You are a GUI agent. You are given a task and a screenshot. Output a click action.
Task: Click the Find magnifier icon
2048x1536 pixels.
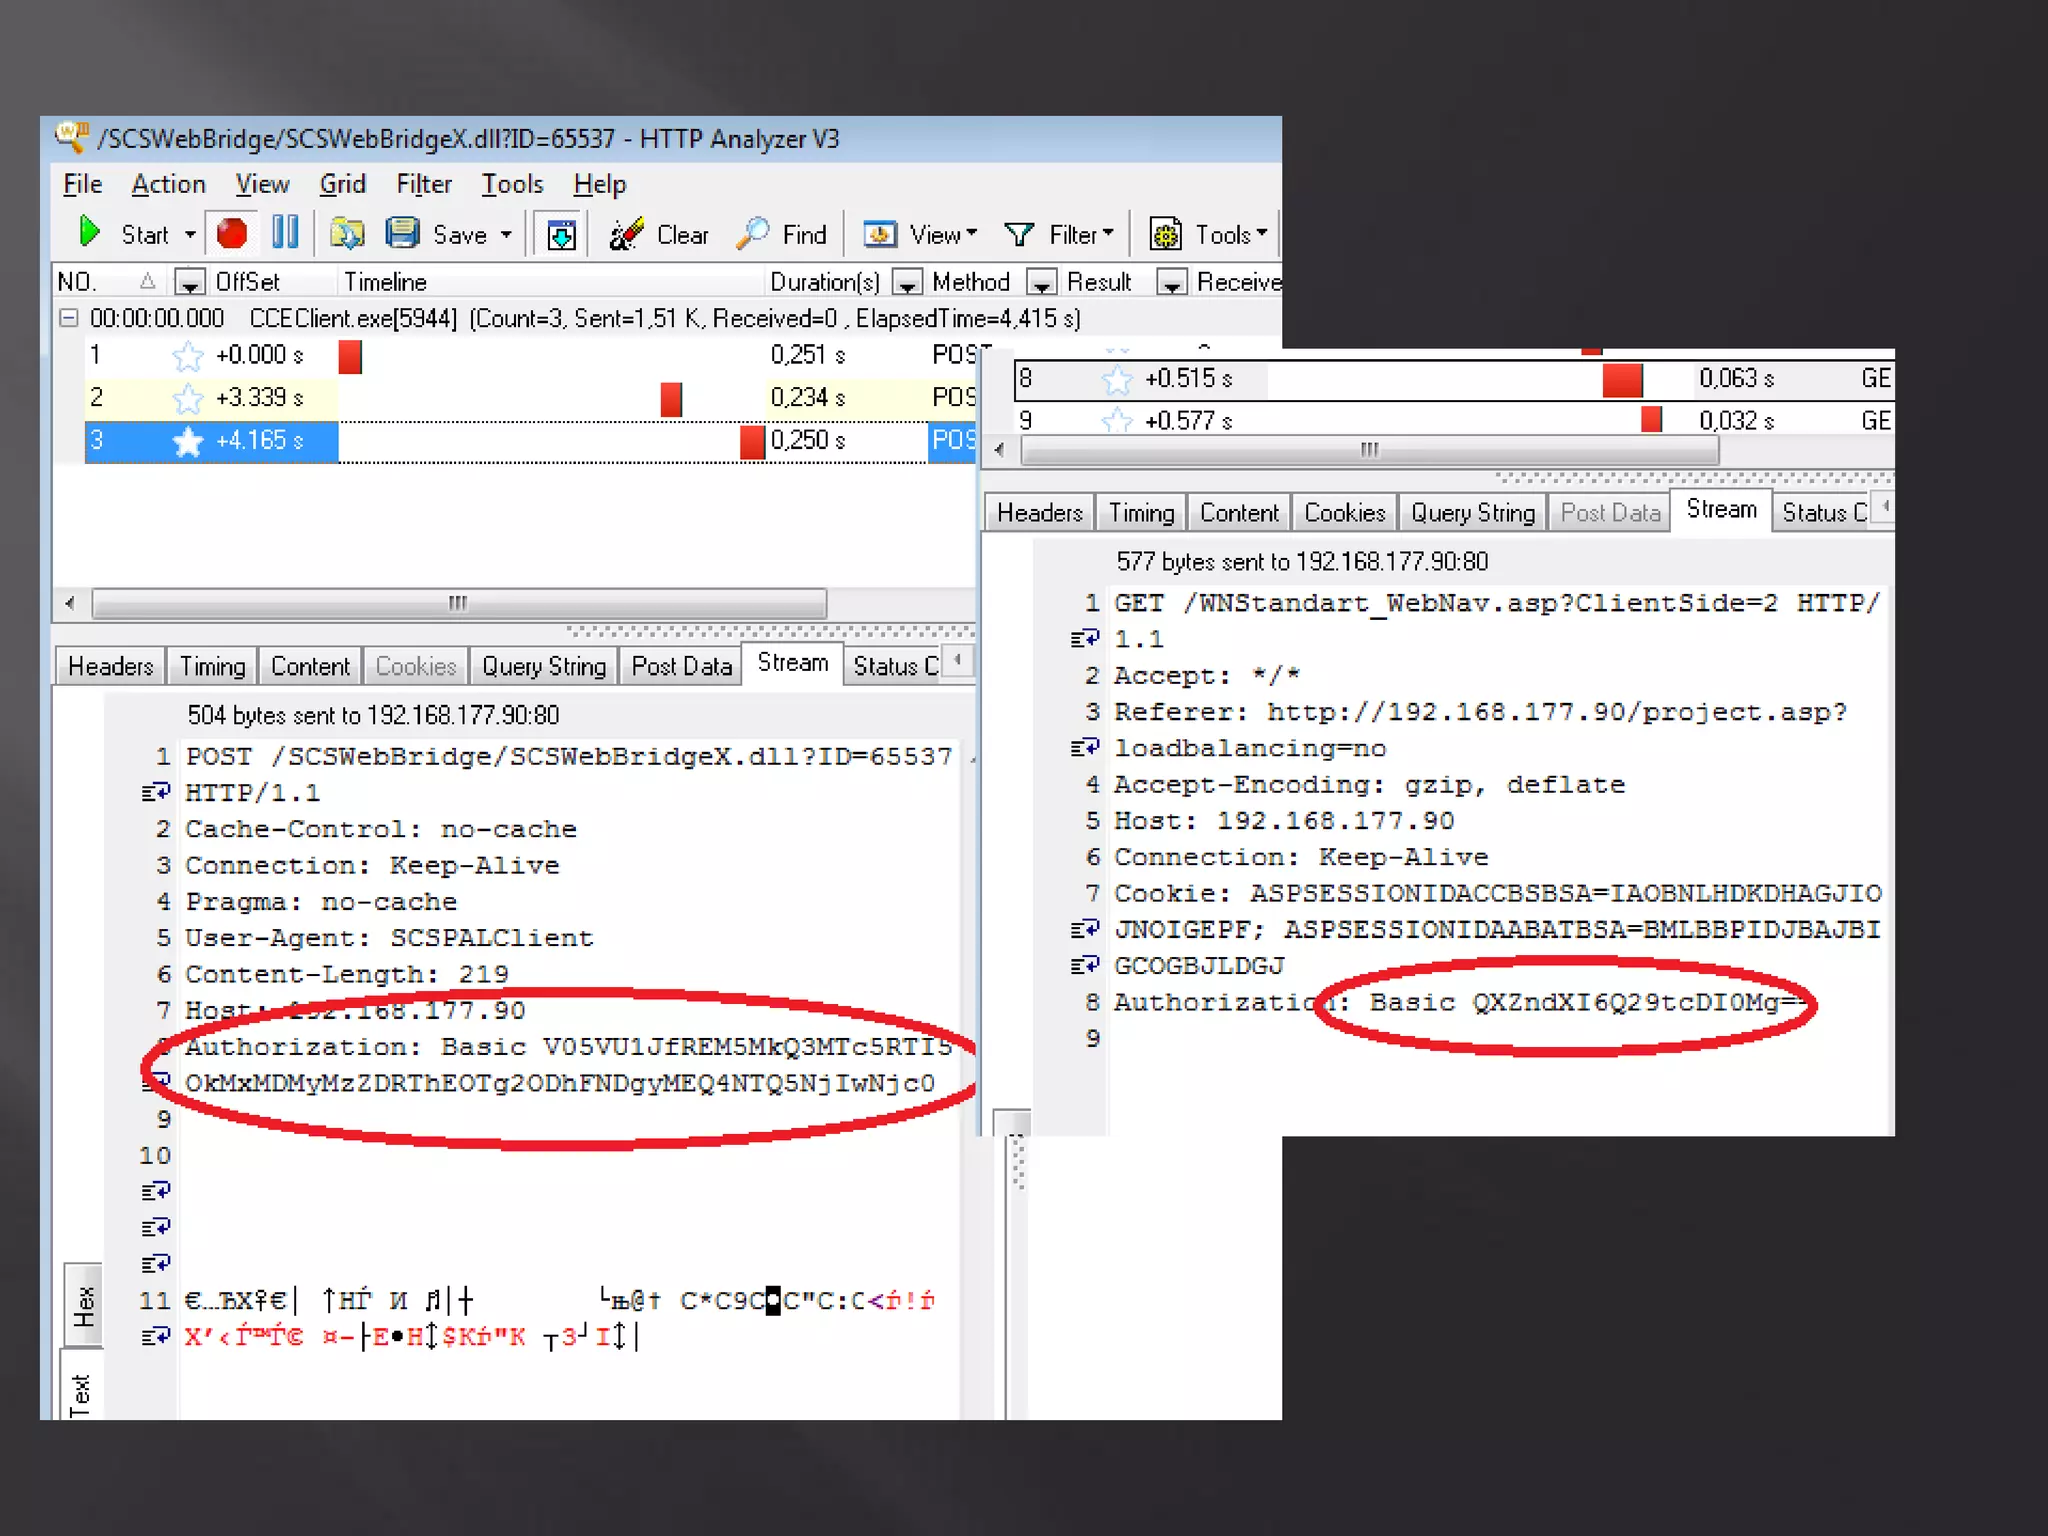coord(752,233)
